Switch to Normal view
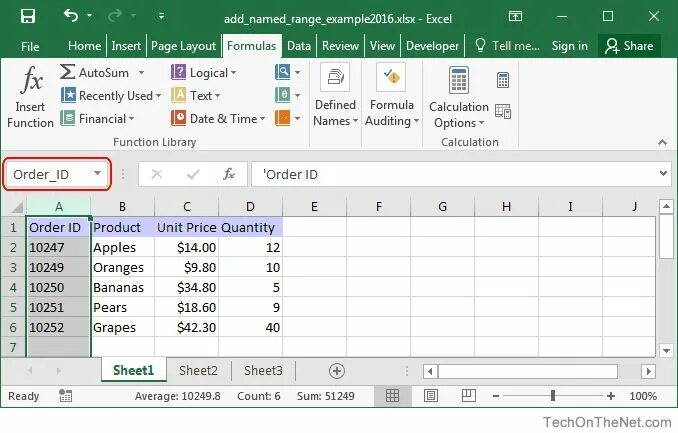The height and width of the screenshot is (433, 678). point(392,395)
